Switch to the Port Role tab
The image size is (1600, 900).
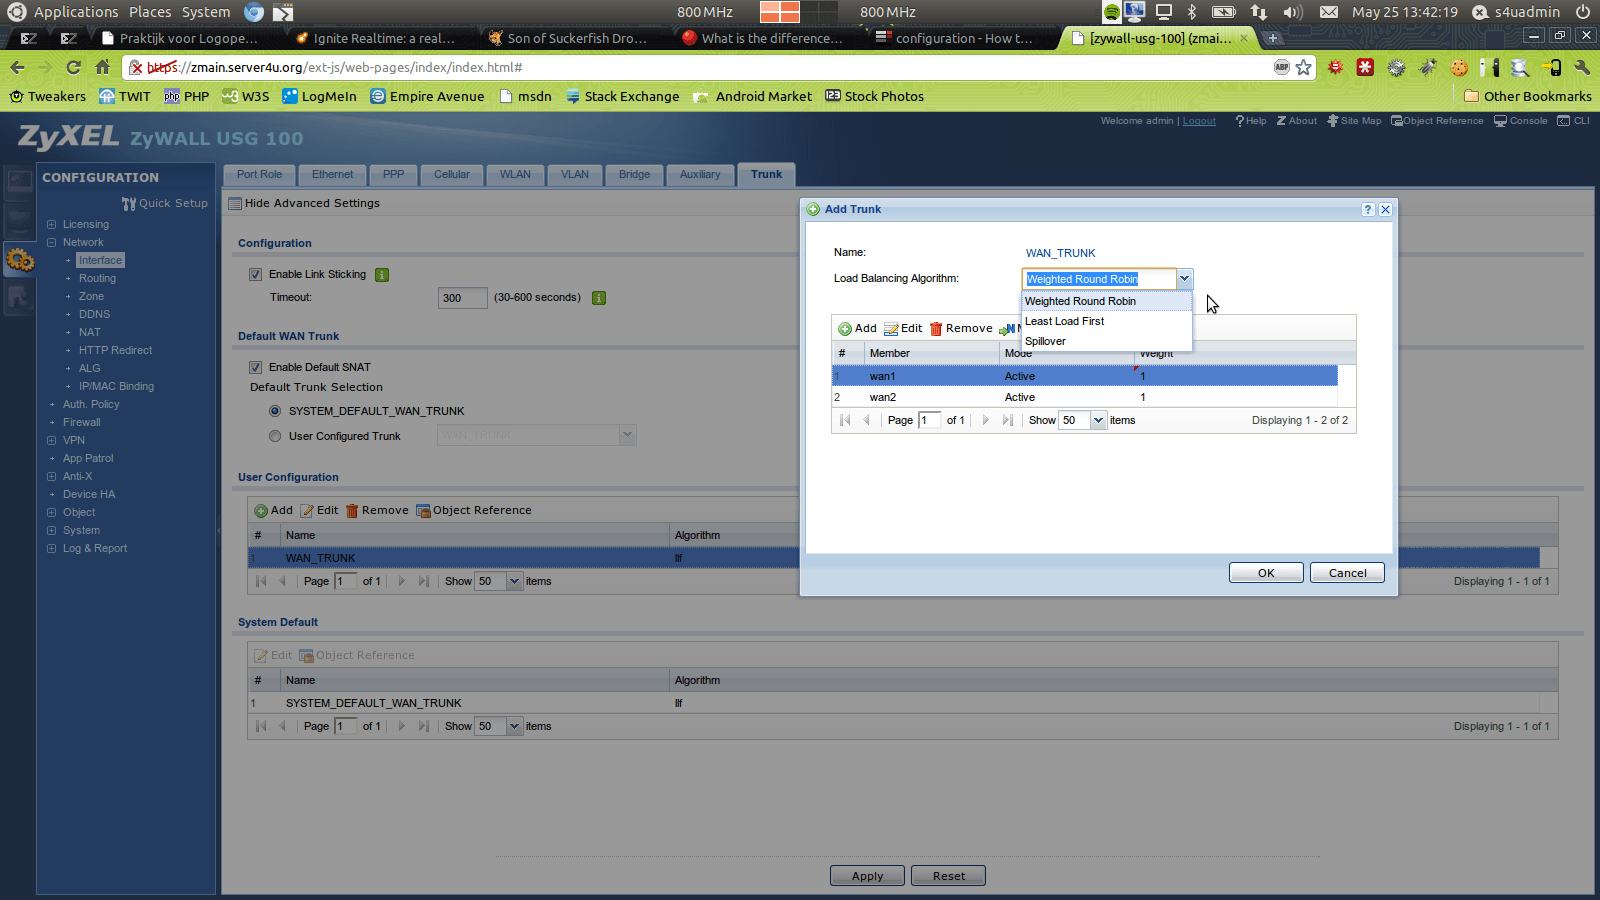click(259, 175)
